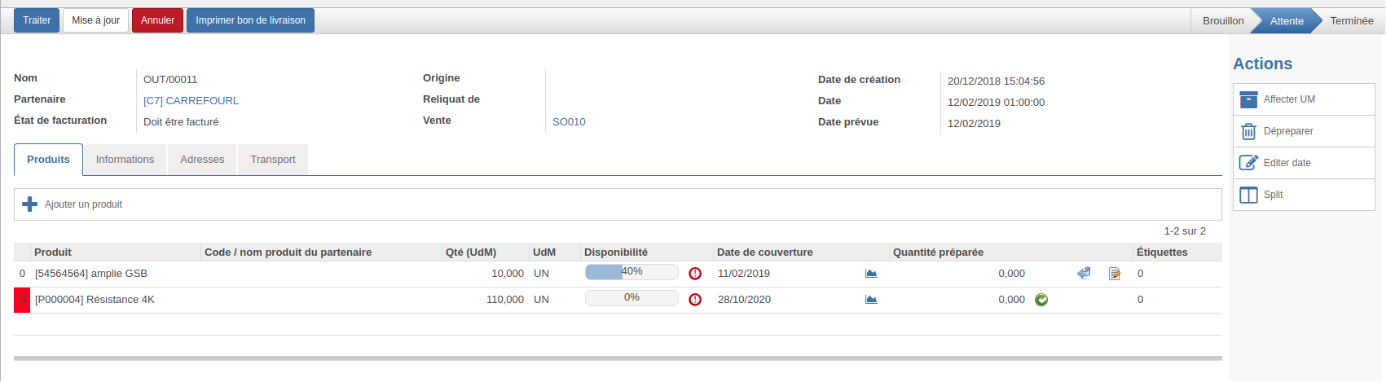Viewport: 1386px width, 382px height.
Task: Click Imprimer bon de livraison button
Action: (x=251, y=20)
